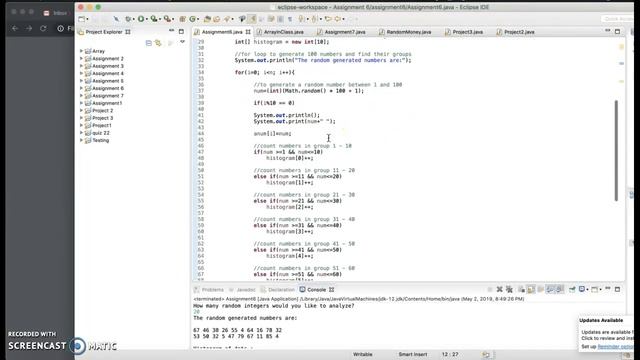The height and width of the screenshot is (360, 640).
Task: Click the Search flashlight icon in toolbar
Action: [x=227, y=19]
